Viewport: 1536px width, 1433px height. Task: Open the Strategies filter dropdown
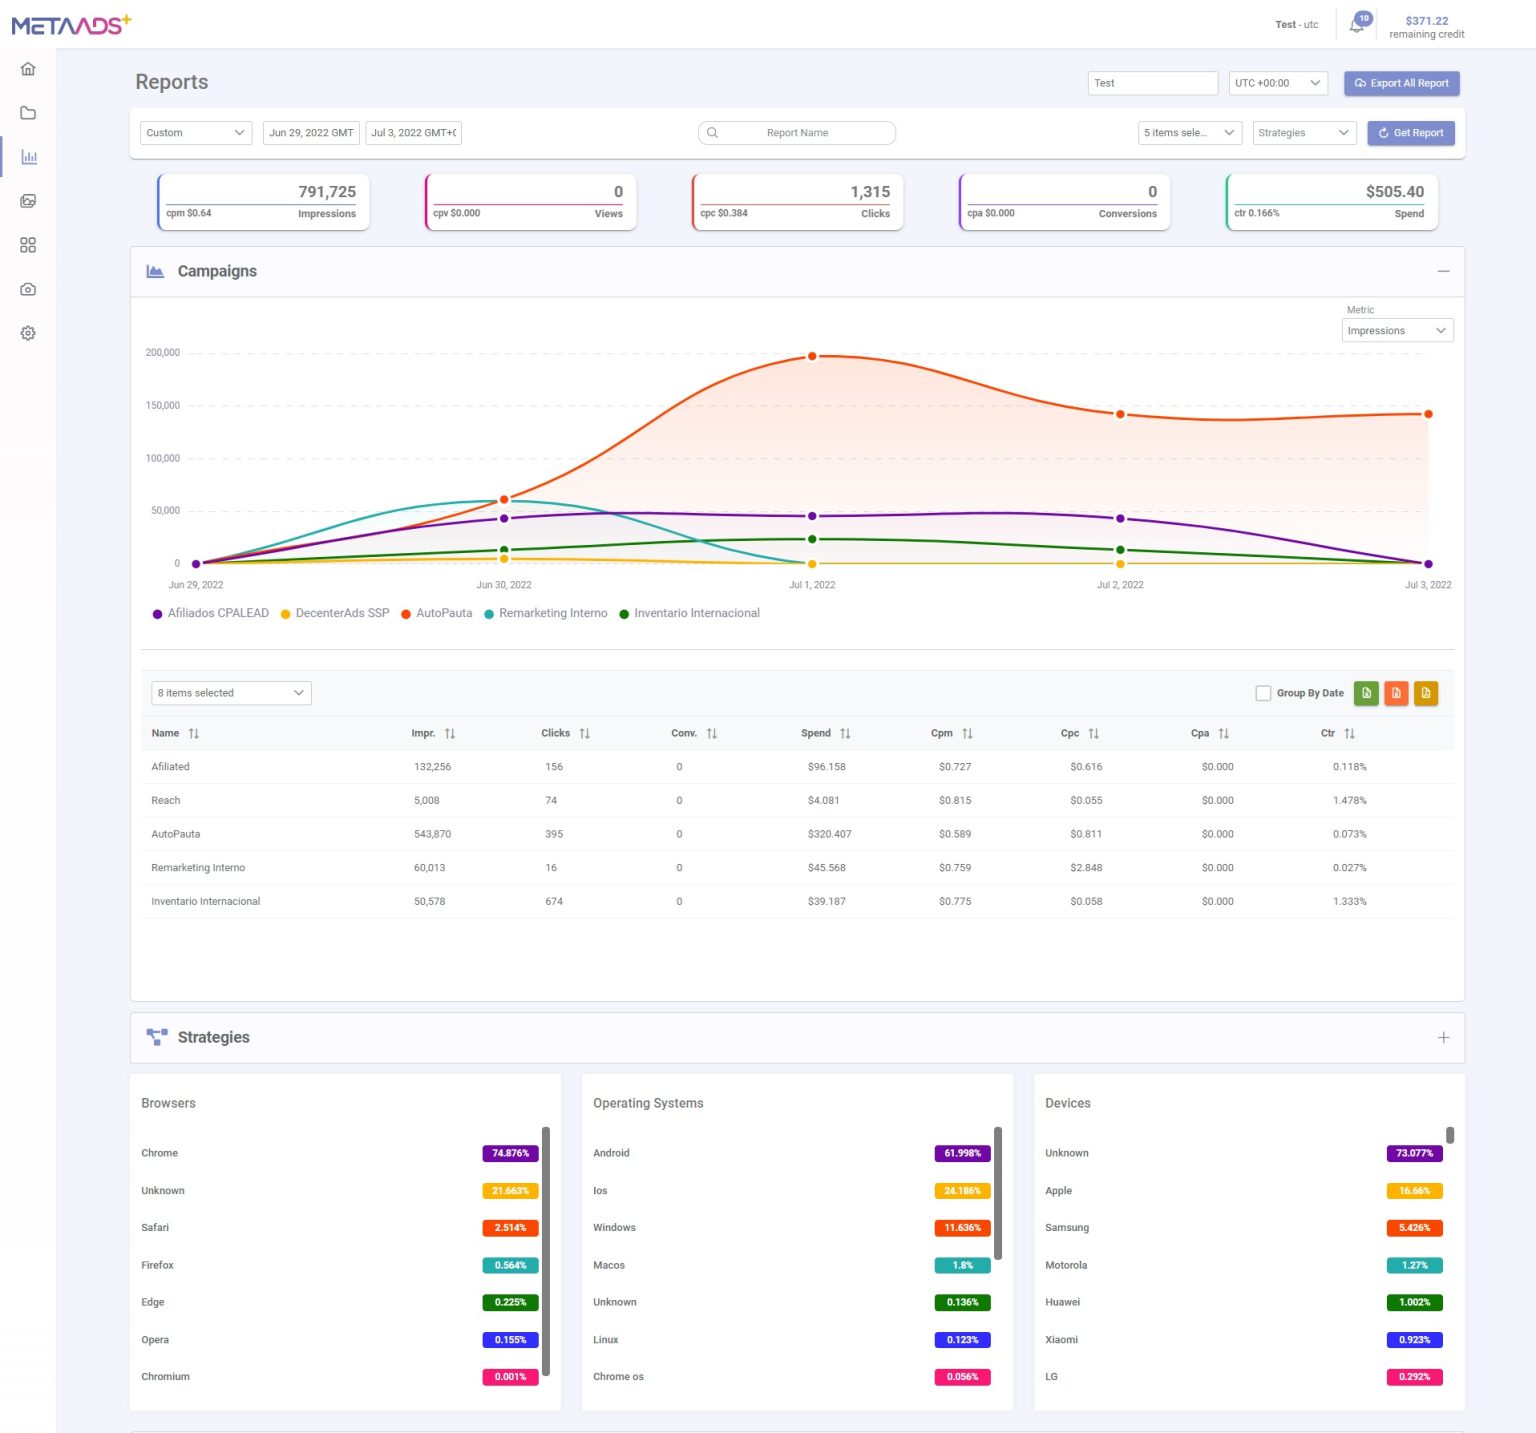point(1305,133)
